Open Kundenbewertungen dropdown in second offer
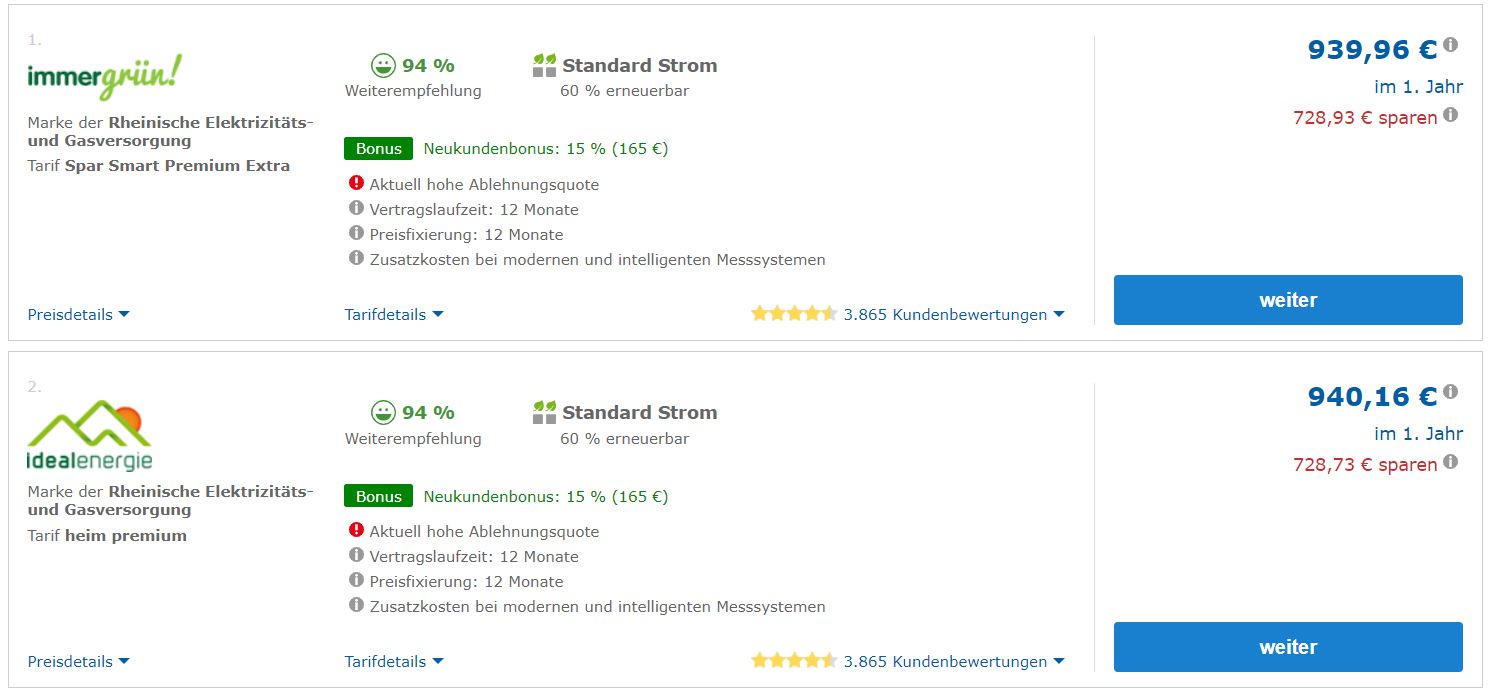 tap(953, 661)
